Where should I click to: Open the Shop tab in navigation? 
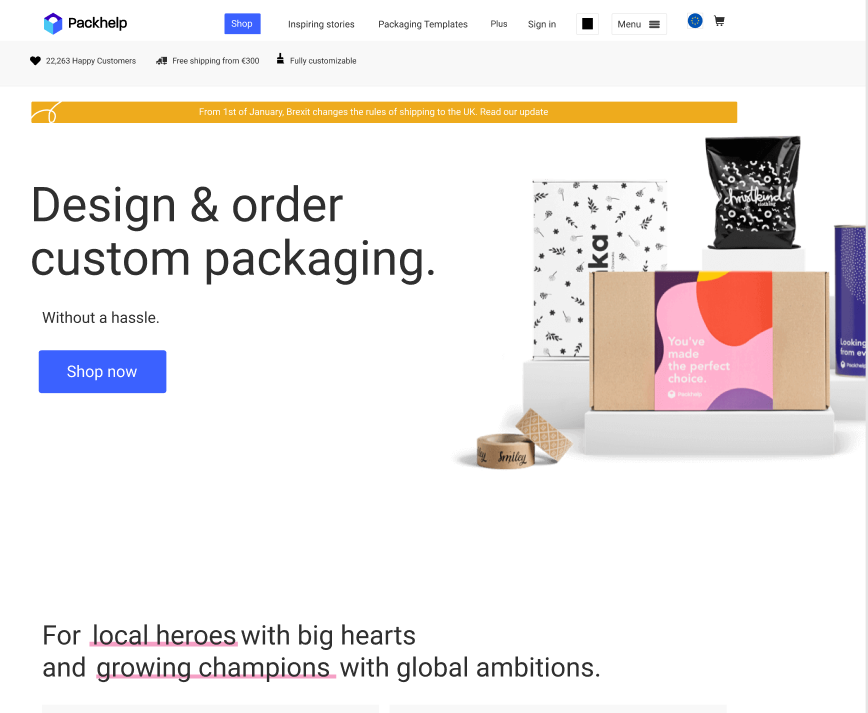tap(242, 24)
